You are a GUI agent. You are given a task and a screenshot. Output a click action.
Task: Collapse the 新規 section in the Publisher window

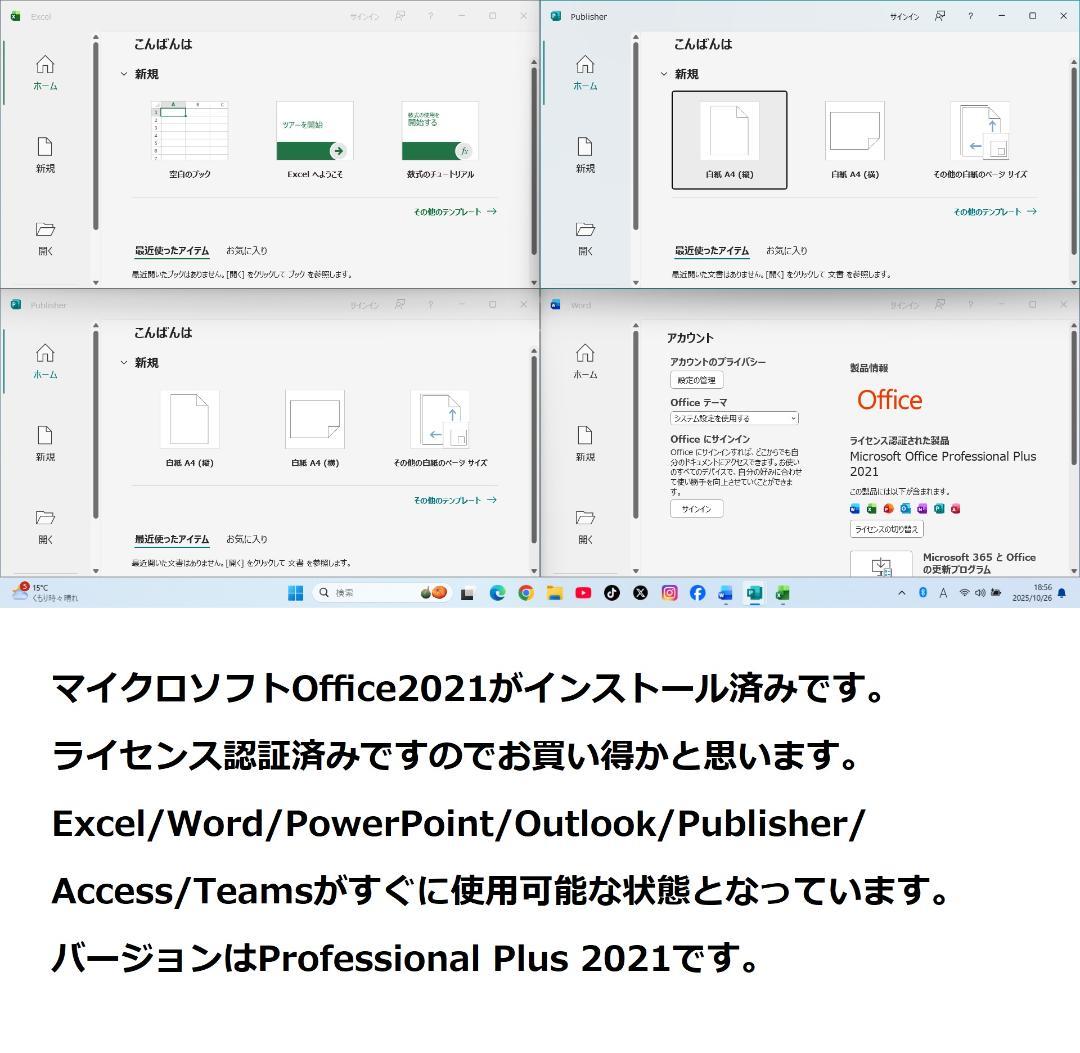(664, 74)
